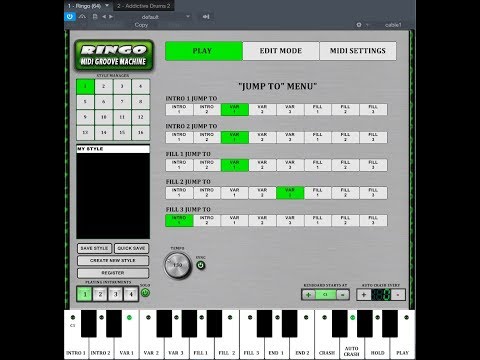Select style slot 16 in the Style Manager
480x360 pixels.
pyautogui.click(x=140, y=133)
